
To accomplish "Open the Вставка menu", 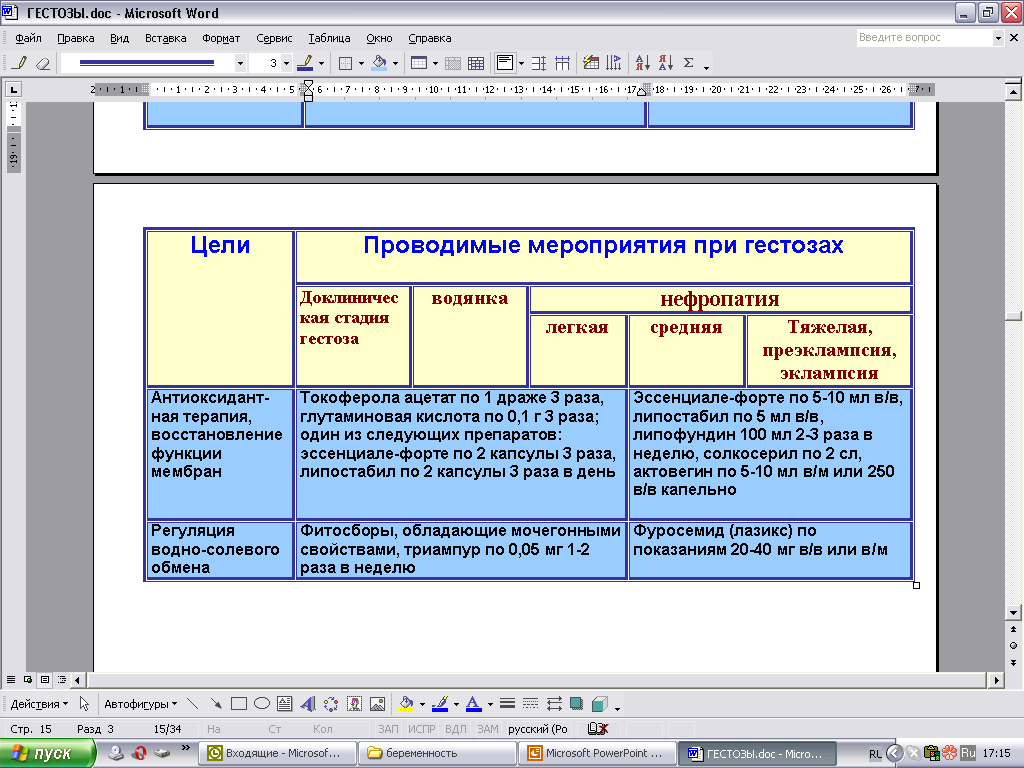I will pos(165,38).
